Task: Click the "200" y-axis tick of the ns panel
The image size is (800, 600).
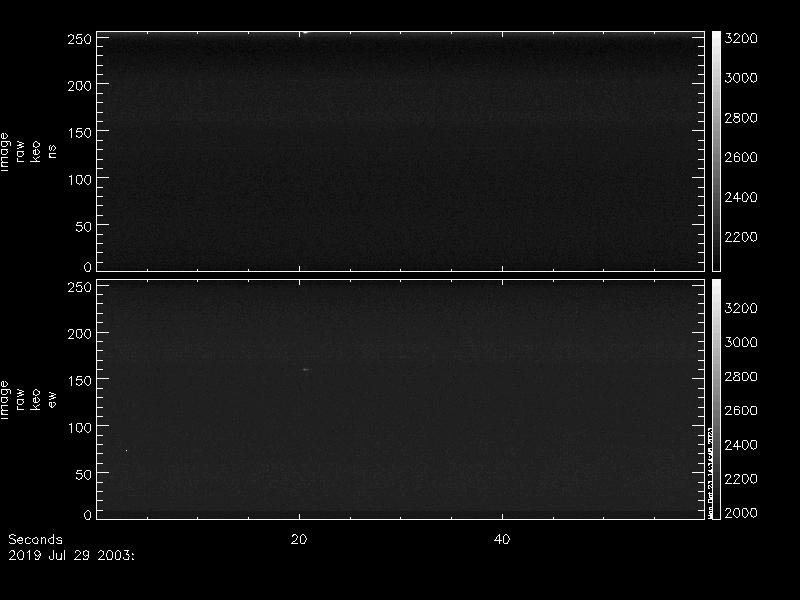Action: click(80, 86)
